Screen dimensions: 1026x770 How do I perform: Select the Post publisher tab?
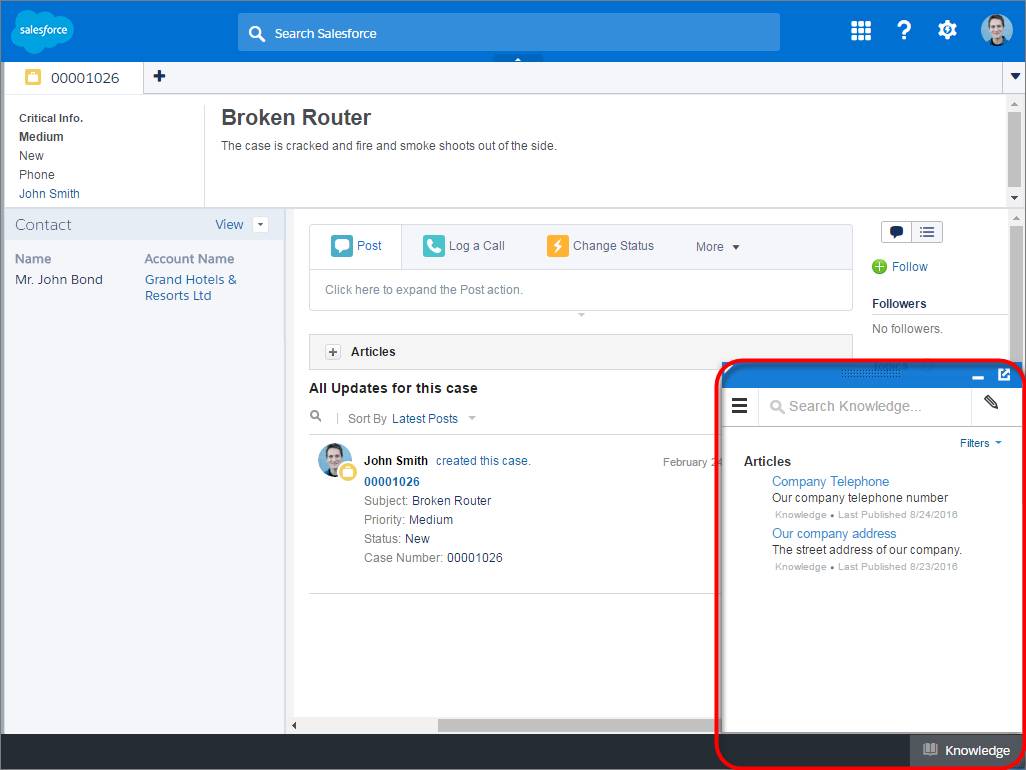click(355, 246)
